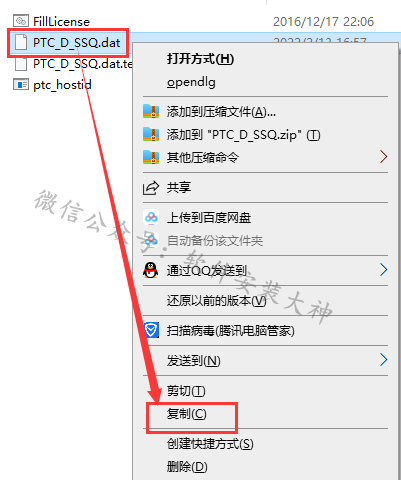Choose 复制(C) from the context menu
Viewport: 401px width, 480px height.
coord(186,414)
